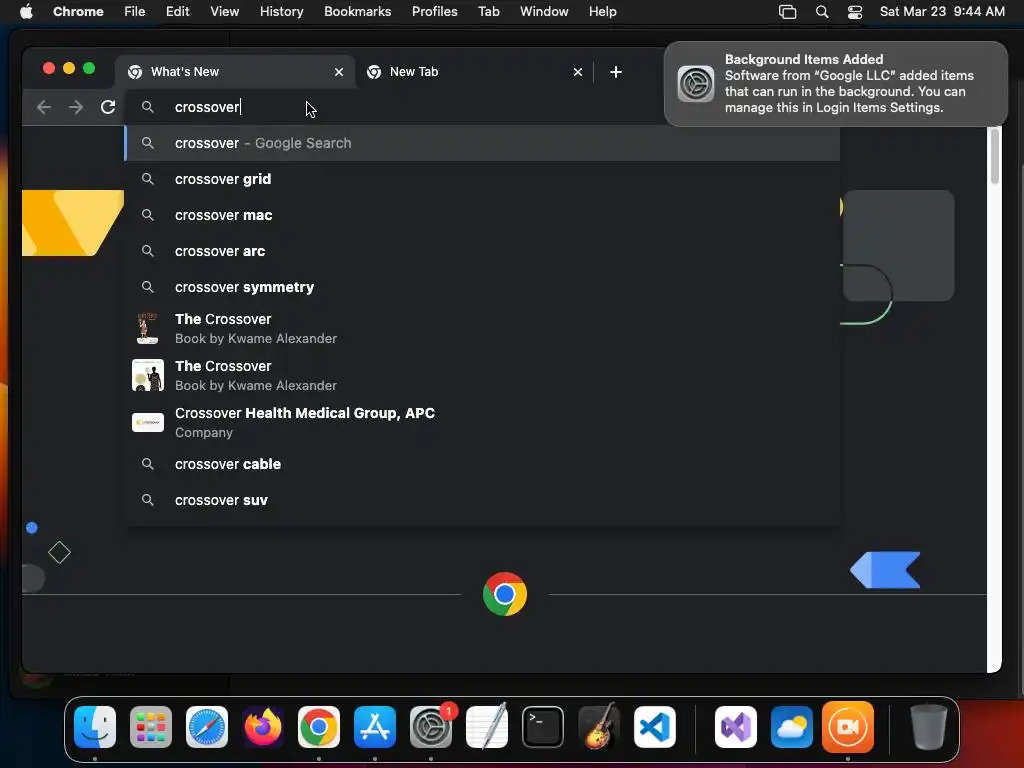
Task: Select the 'crossover symmetry' suggestion
Action: tap(482, 287)
